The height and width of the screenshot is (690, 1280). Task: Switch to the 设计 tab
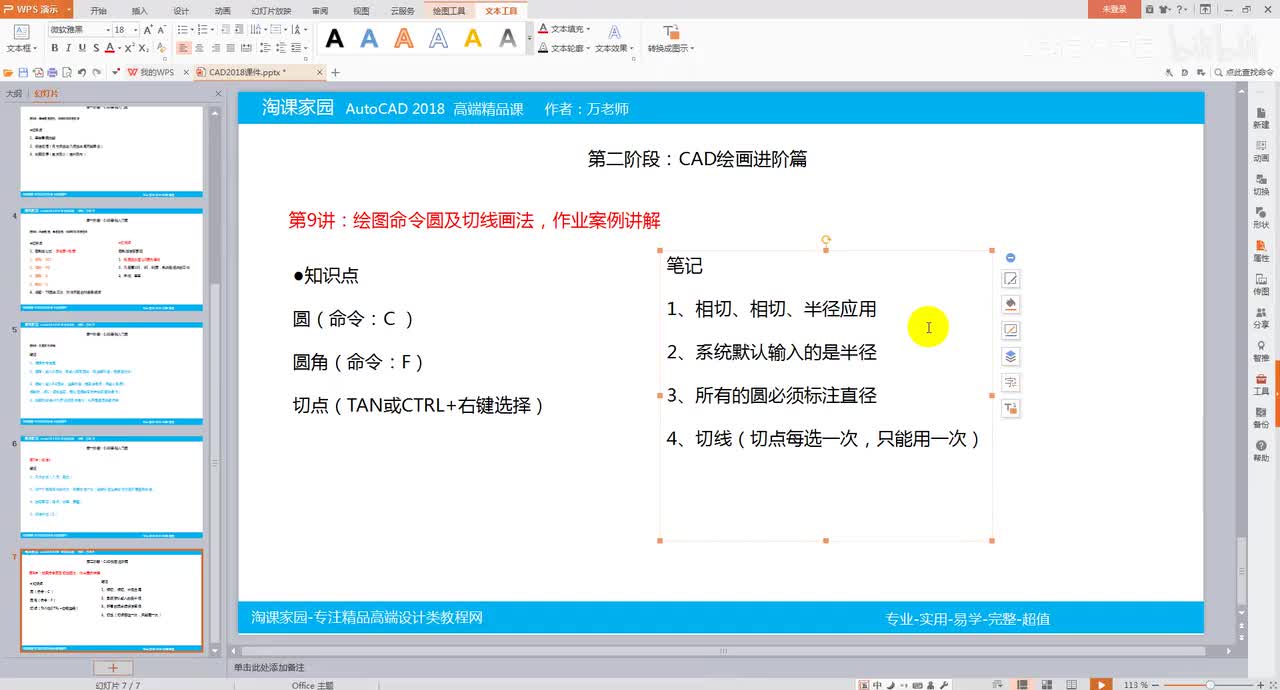[x=181, y=10]
